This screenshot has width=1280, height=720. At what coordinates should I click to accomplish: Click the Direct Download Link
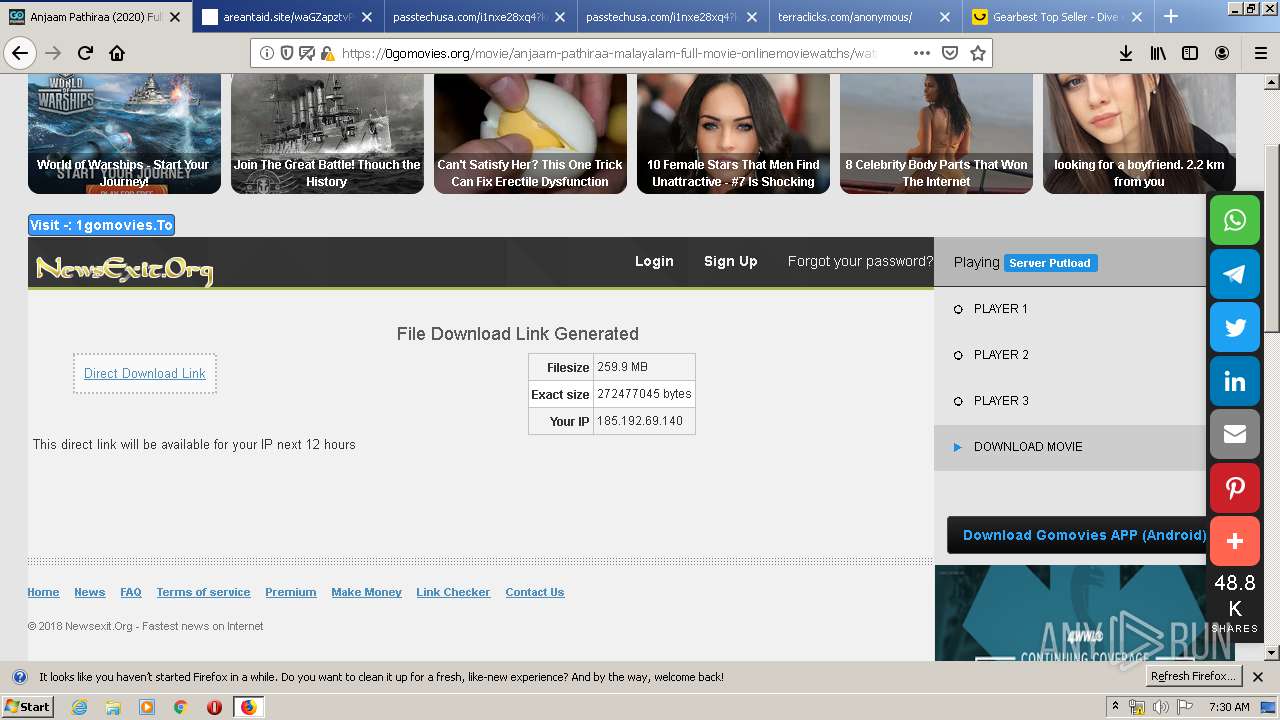[145, 374]
